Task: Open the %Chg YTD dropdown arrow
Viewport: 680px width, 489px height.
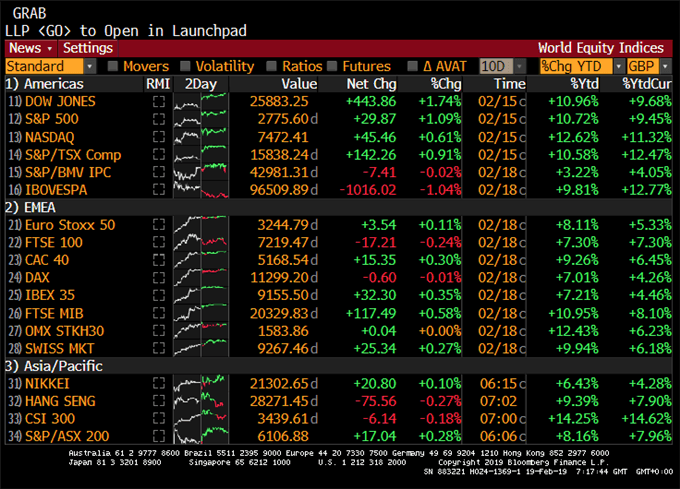Action: (x=619, y=66)
